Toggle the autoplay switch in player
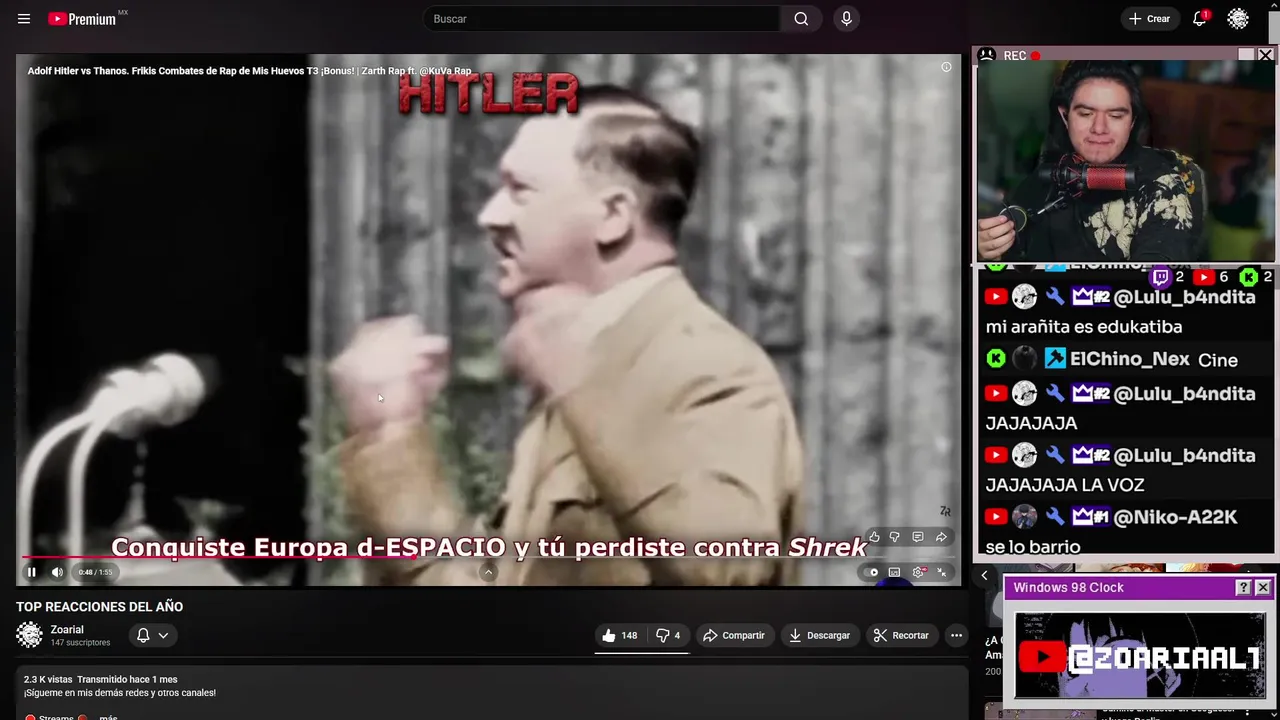Viewport: 1280px width, 720px height. 871,572
